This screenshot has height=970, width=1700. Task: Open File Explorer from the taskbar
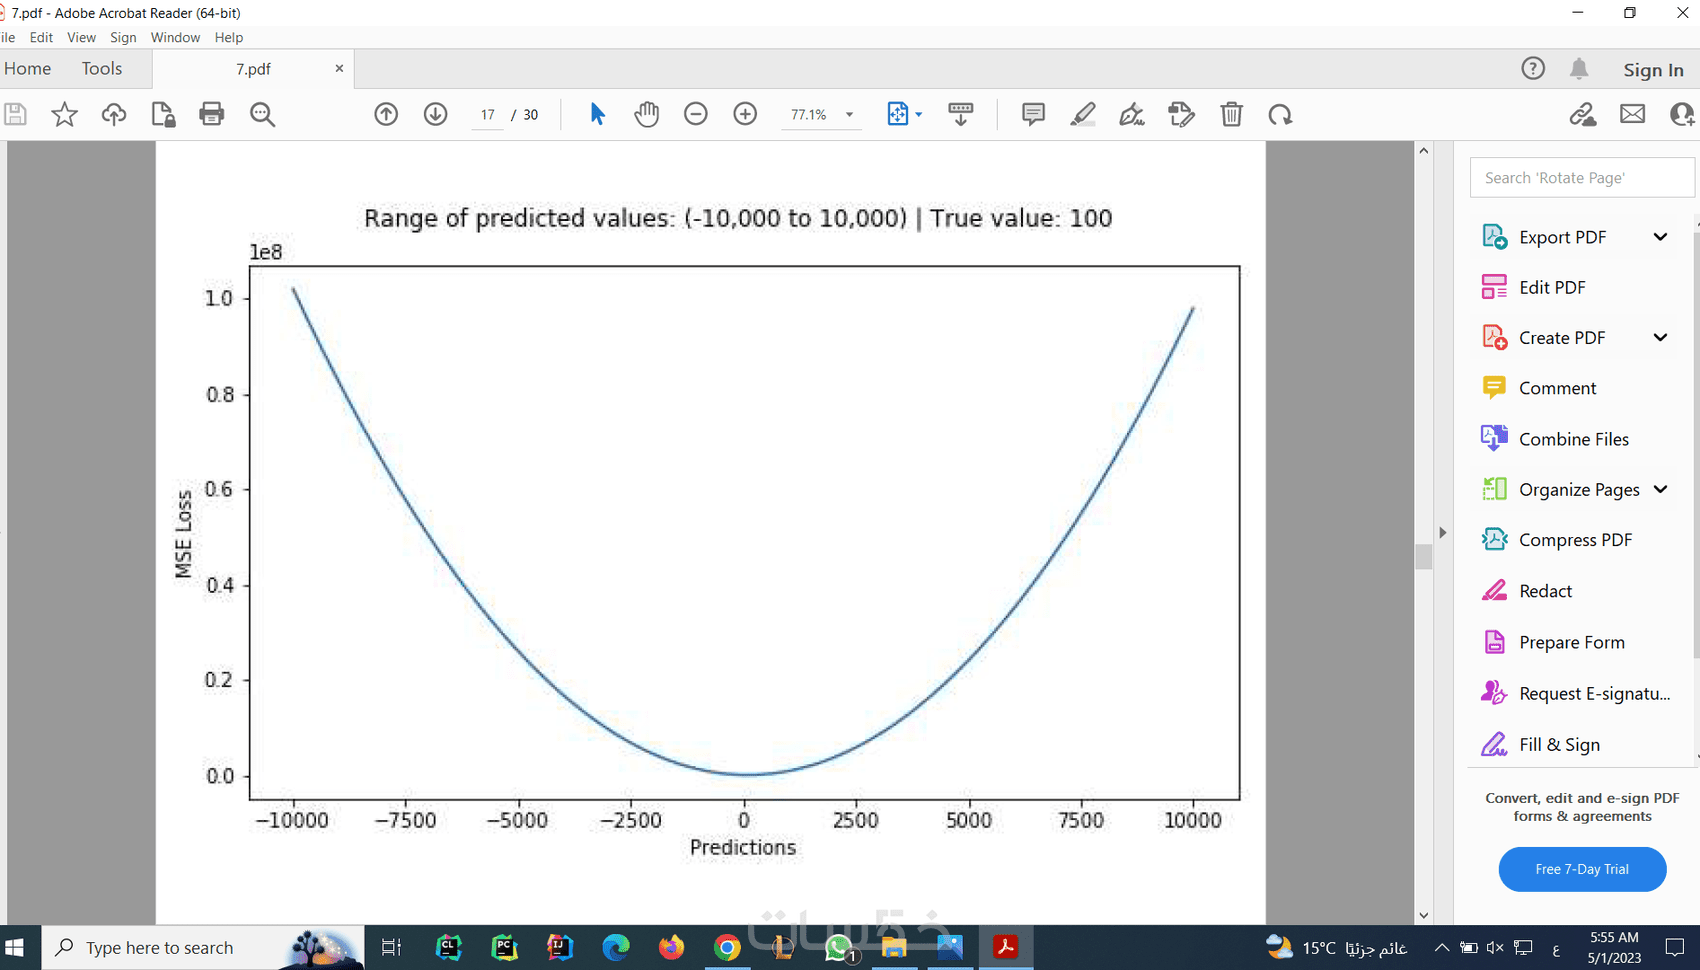tap(894, 947)
